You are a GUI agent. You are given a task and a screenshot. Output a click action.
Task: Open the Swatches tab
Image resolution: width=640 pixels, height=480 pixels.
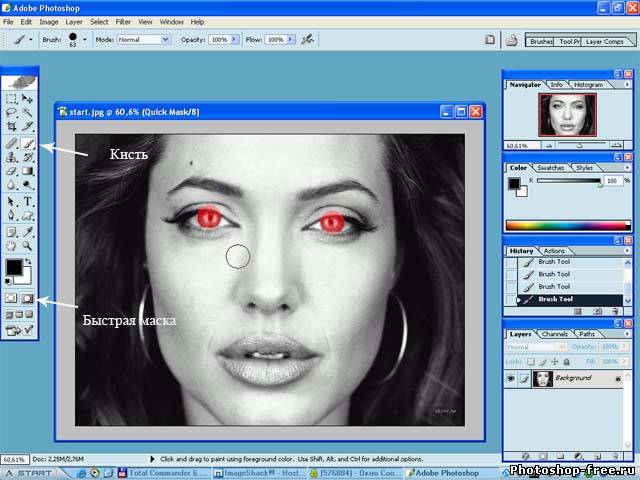point(551,167)
